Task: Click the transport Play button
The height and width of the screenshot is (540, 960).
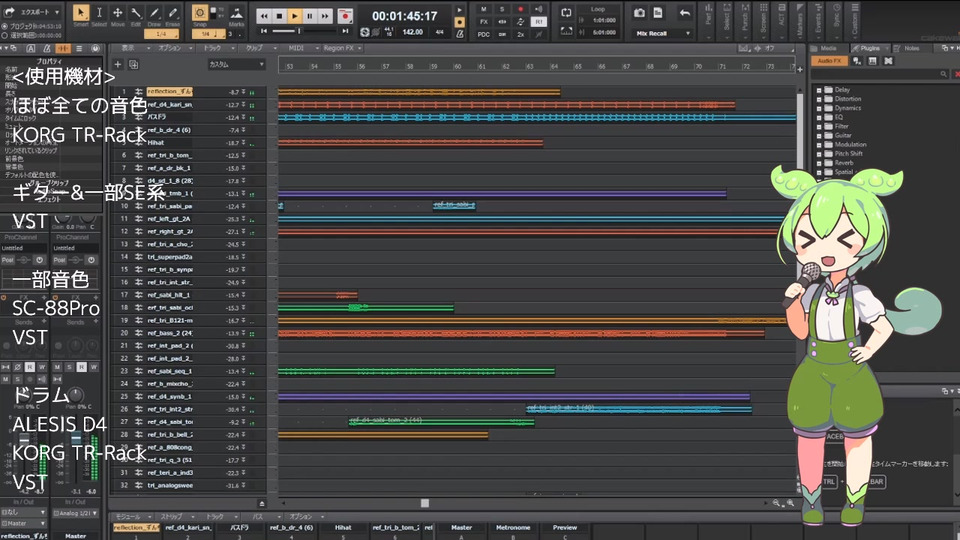Action: tap(294, 16)
